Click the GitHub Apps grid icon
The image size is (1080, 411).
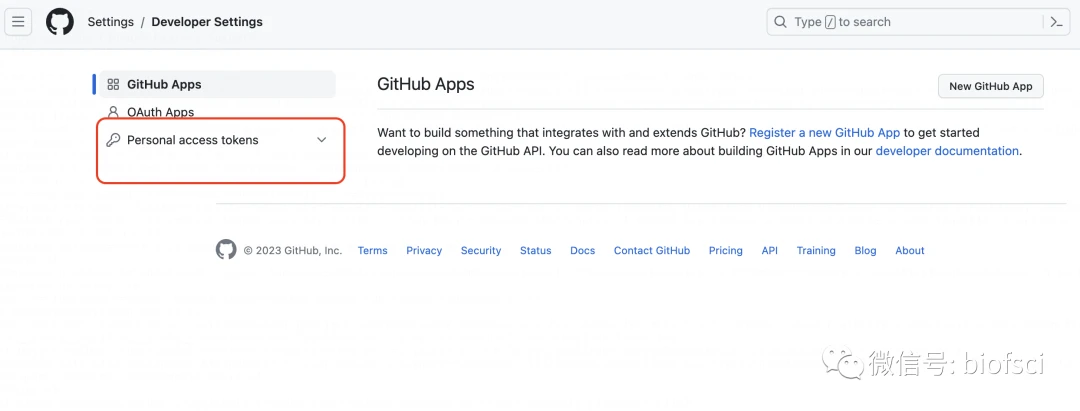(113, 85)
